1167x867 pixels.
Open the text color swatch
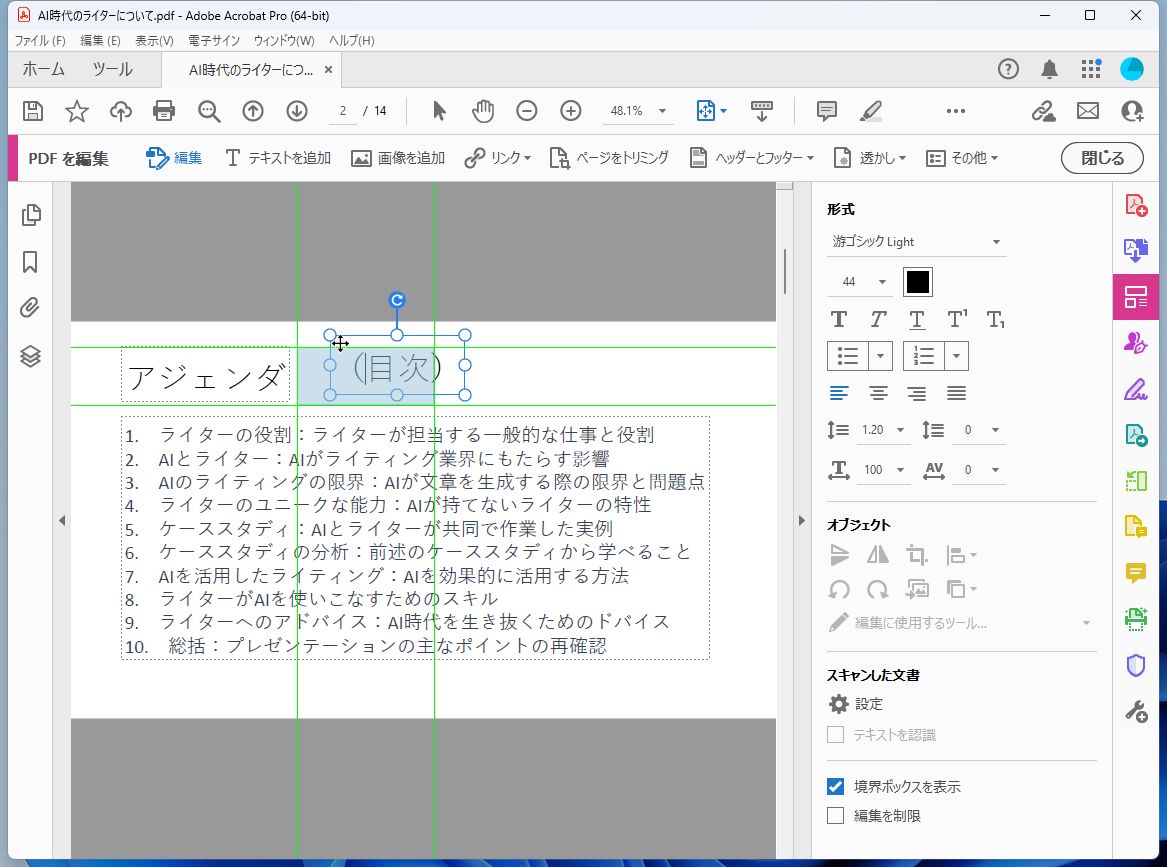[x=917, y=281]
